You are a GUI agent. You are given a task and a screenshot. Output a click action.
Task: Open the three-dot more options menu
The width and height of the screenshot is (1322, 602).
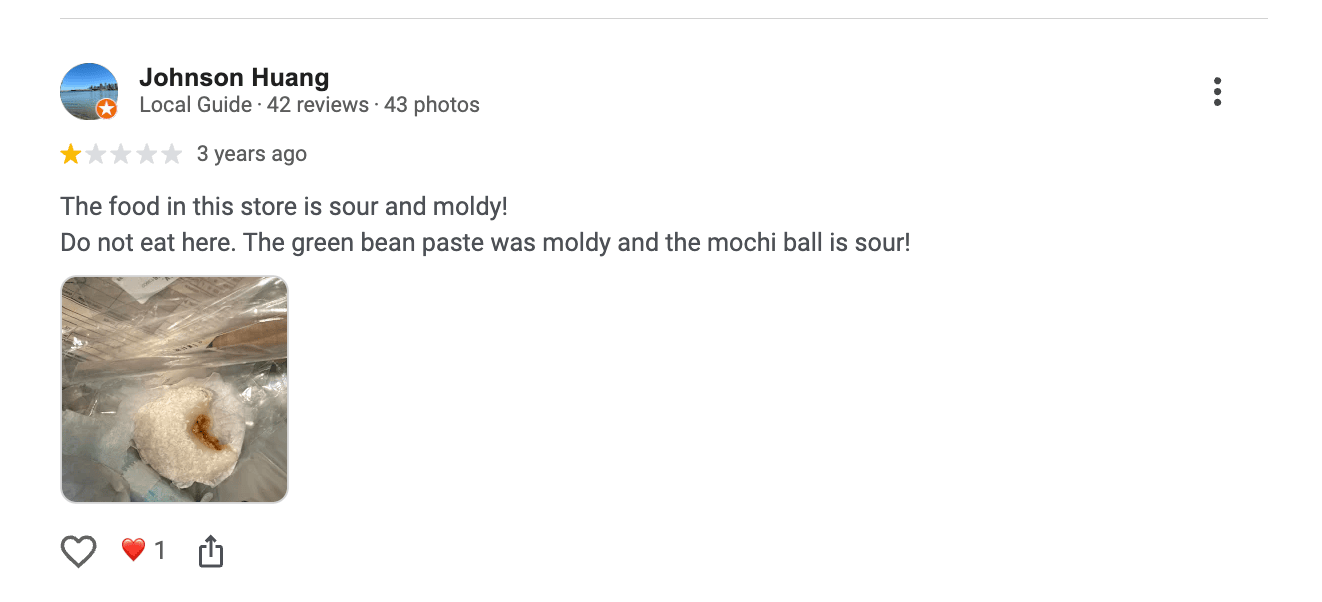tap(1217, 92)
